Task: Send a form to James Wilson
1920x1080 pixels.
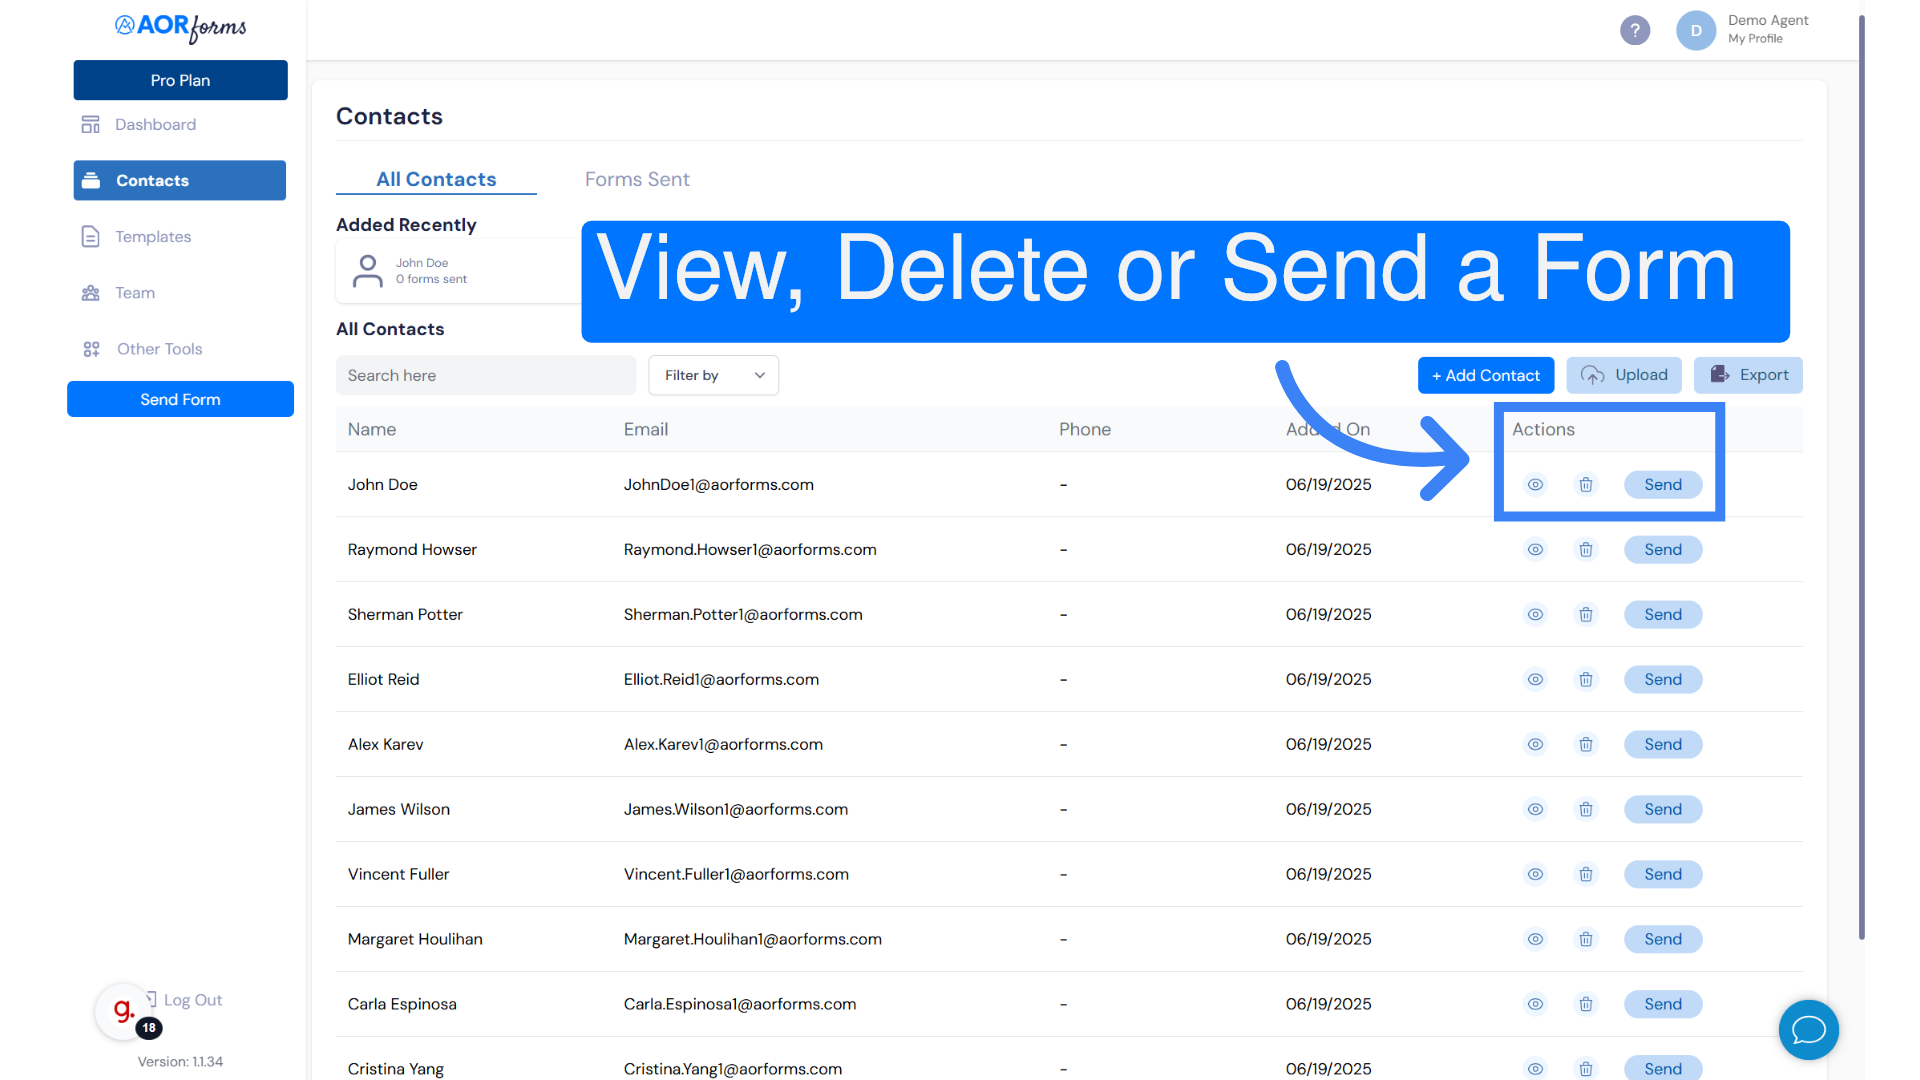Action: tap(1662, 810)
